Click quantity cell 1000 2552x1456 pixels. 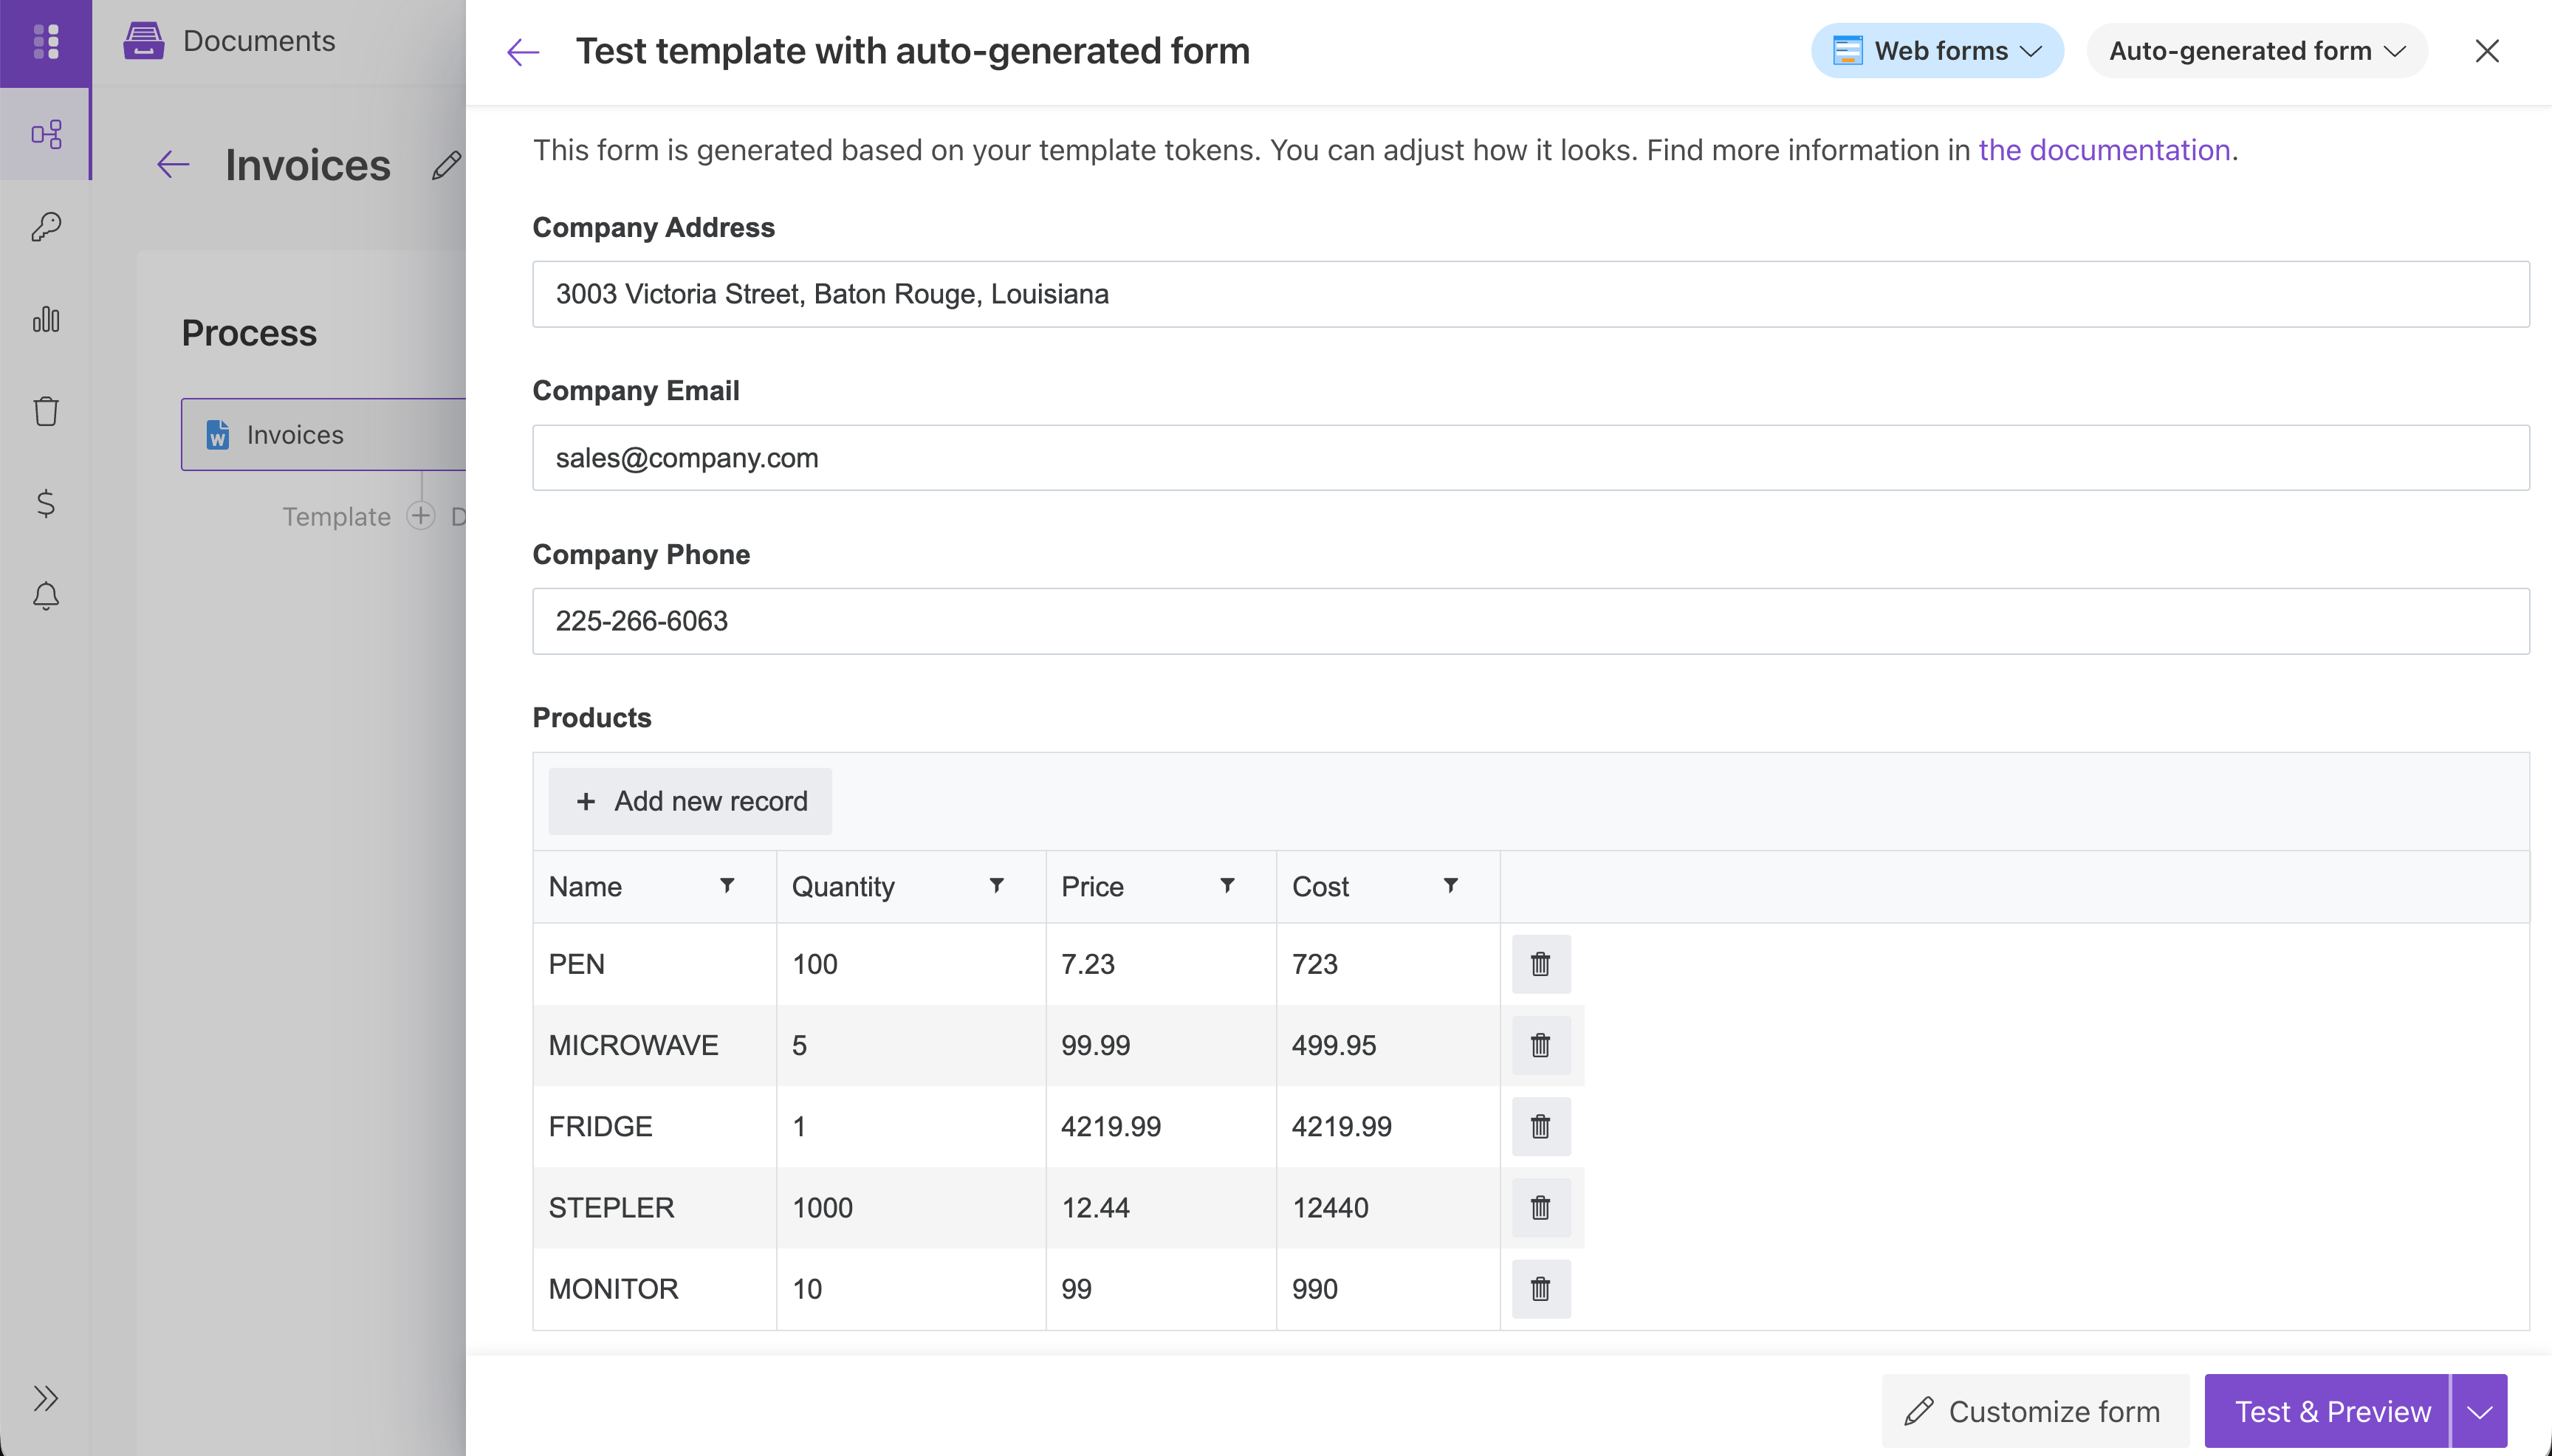(x=911, y=1207)
